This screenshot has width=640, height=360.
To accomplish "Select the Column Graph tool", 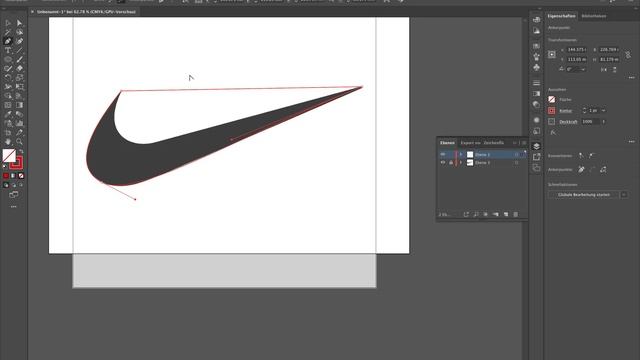I will tap(19, 123).
